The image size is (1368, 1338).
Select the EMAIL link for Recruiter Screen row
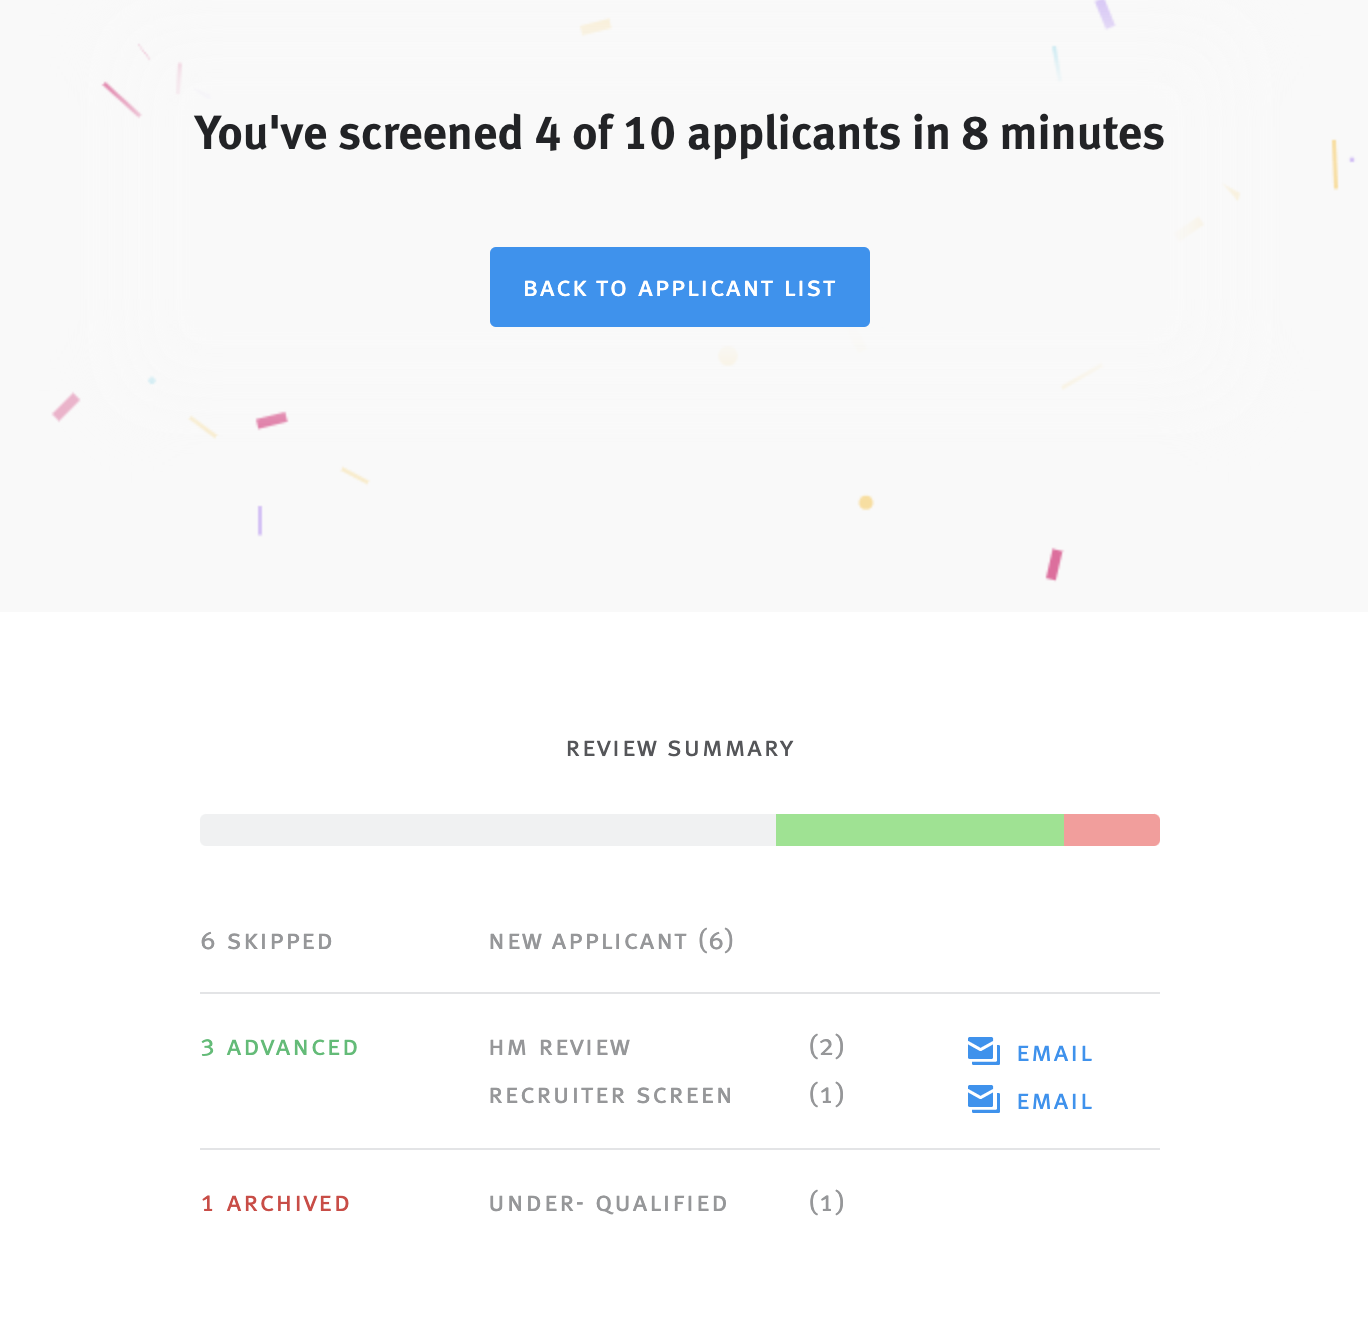[1055, 1101]
